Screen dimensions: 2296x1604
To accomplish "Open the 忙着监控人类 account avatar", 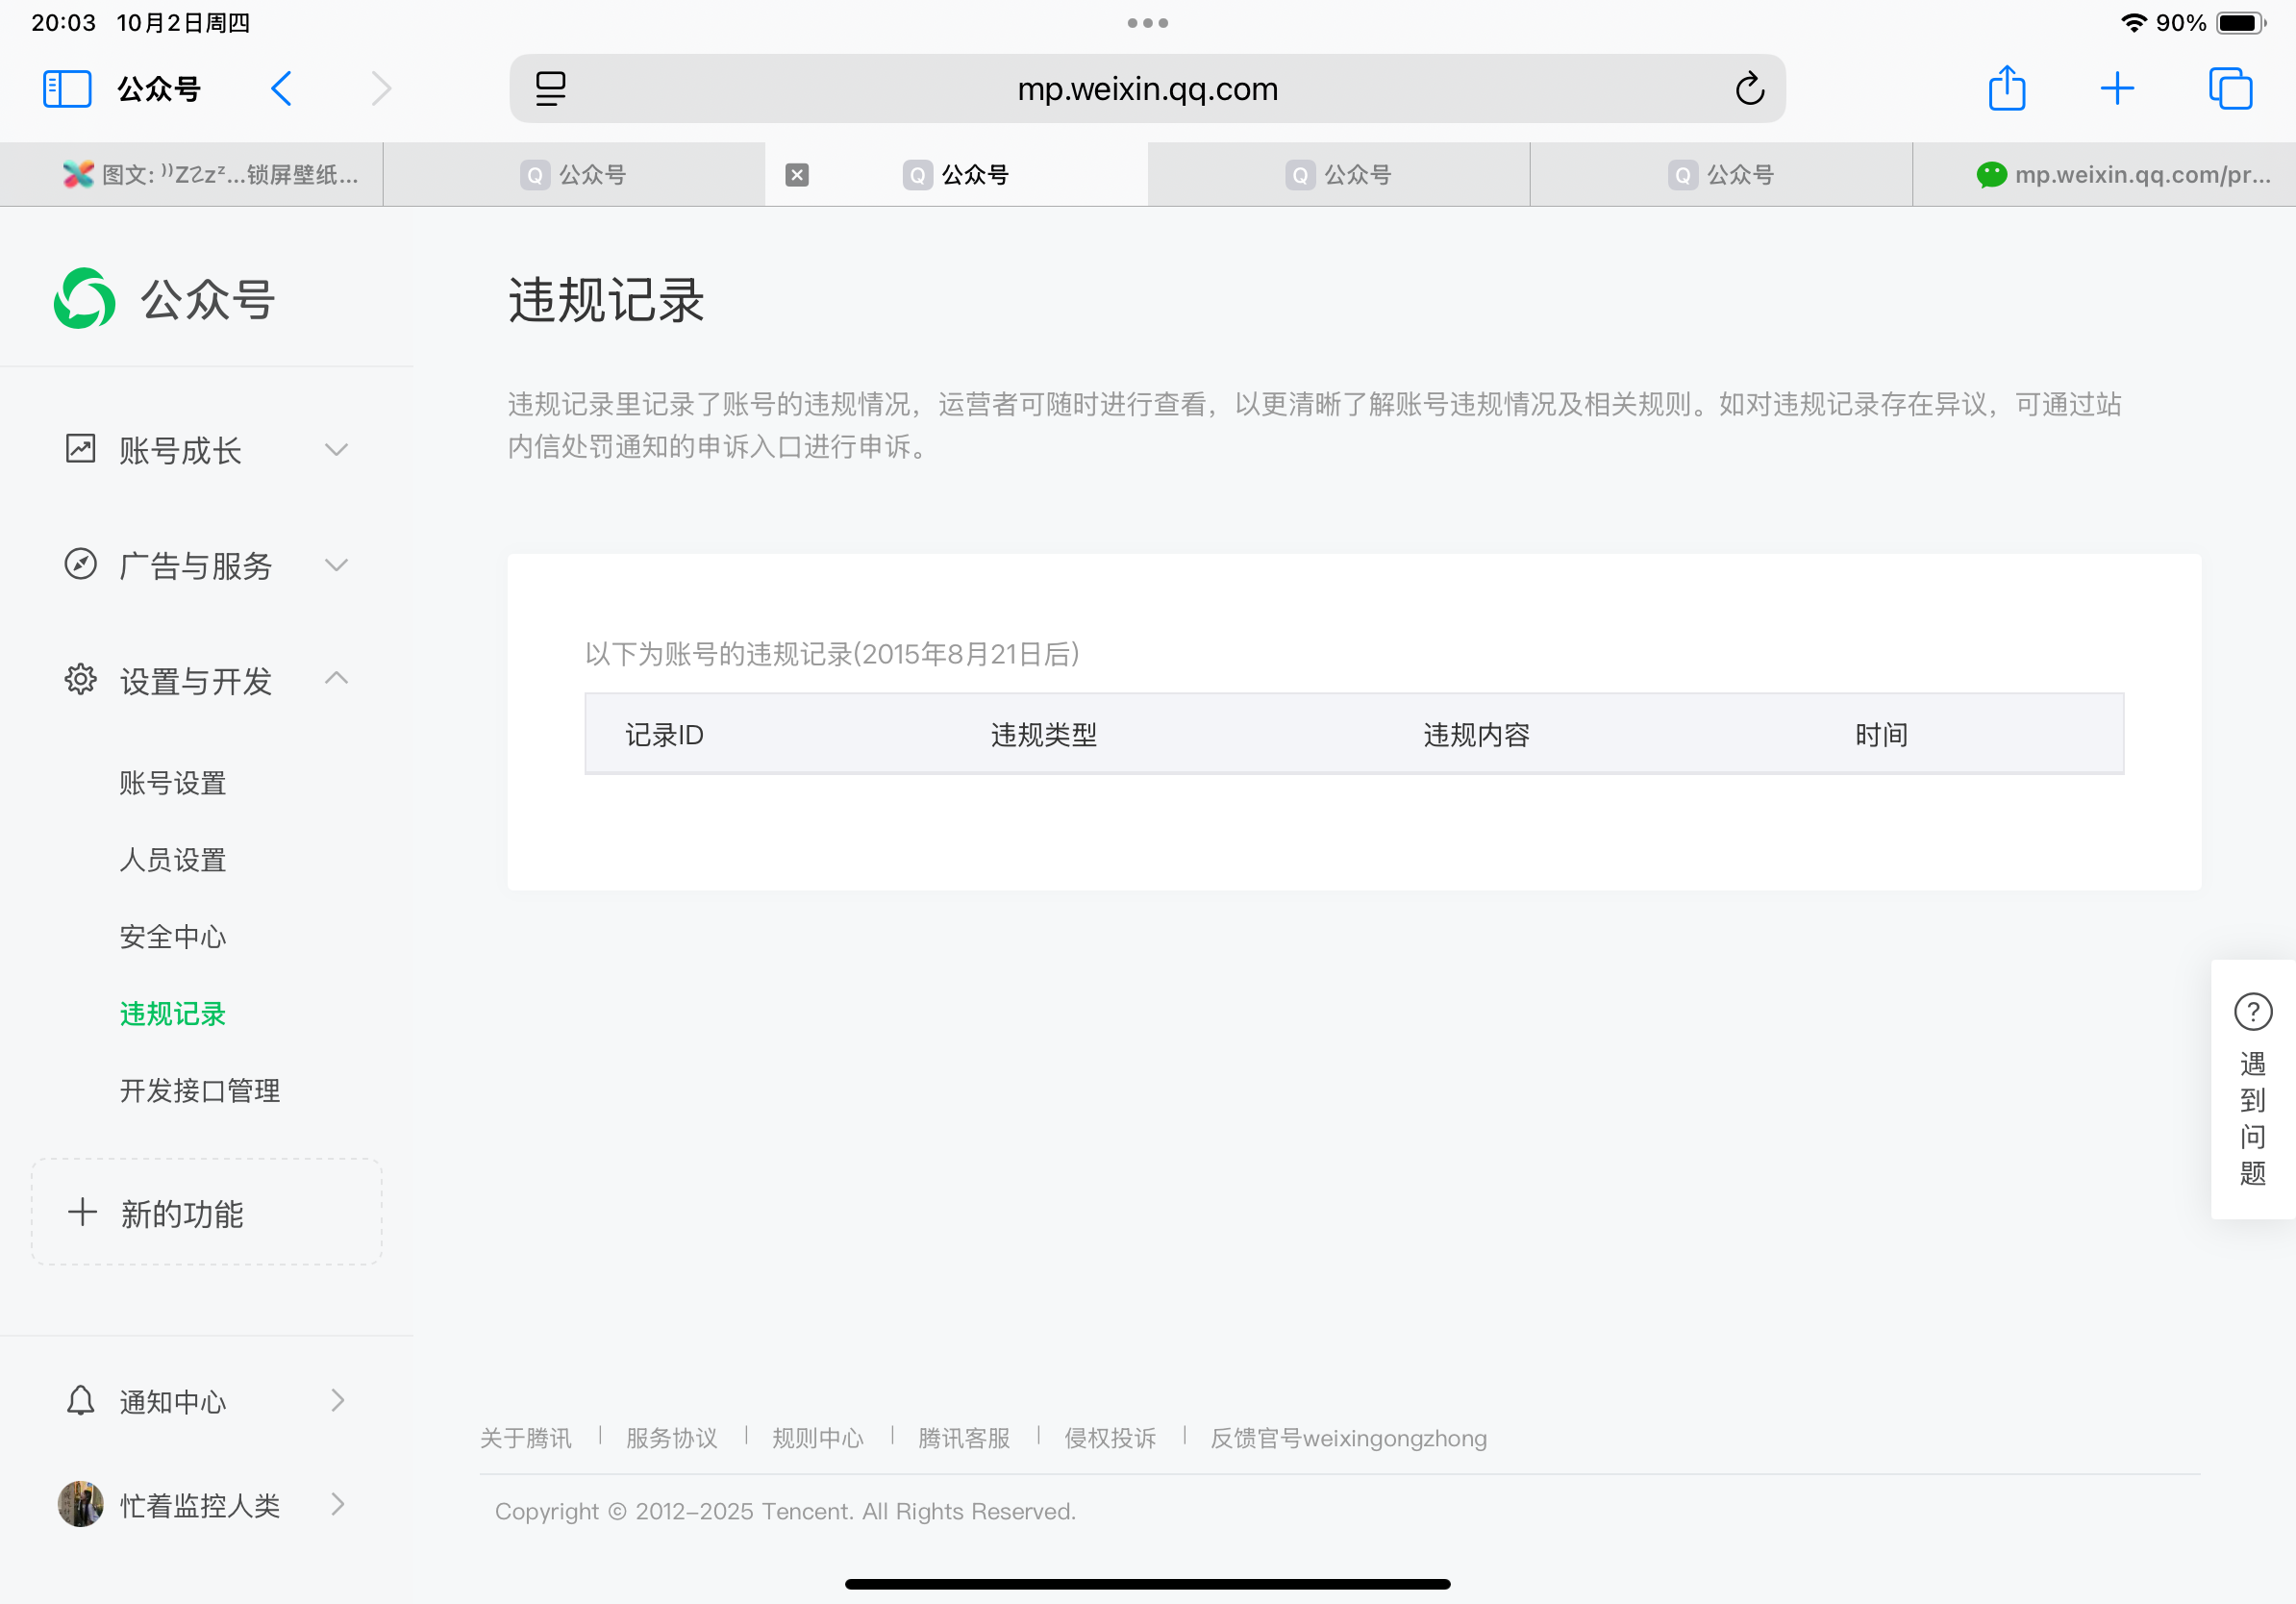I will click(x=81, y=1504).
